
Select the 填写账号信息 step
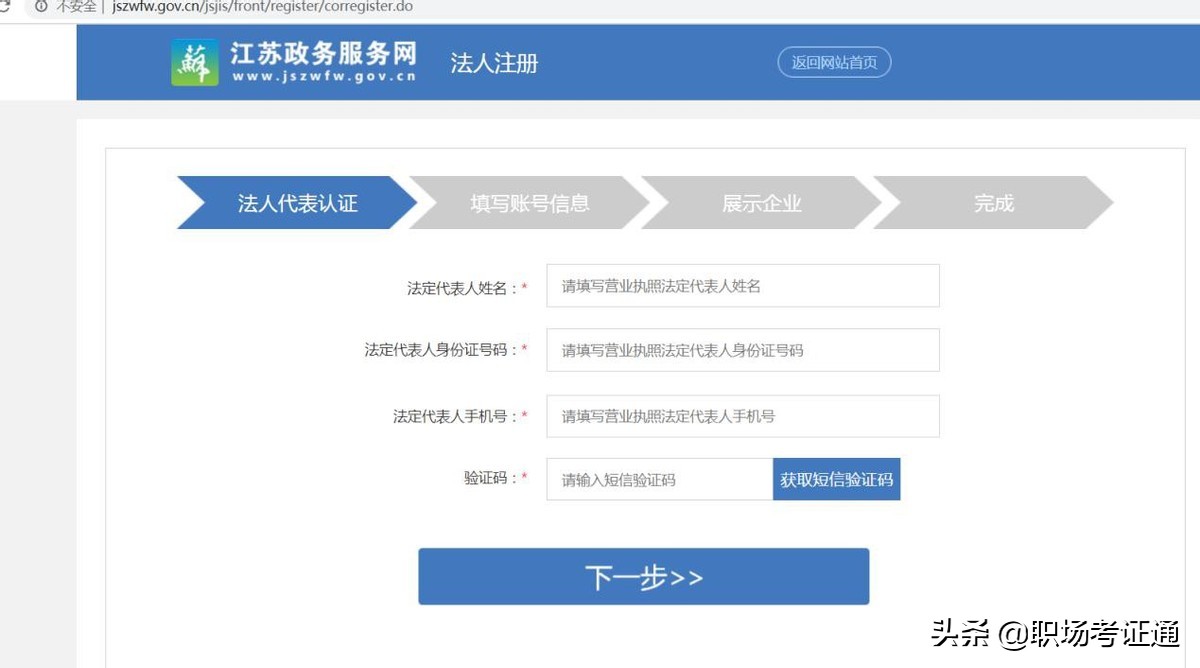(530, 203)
